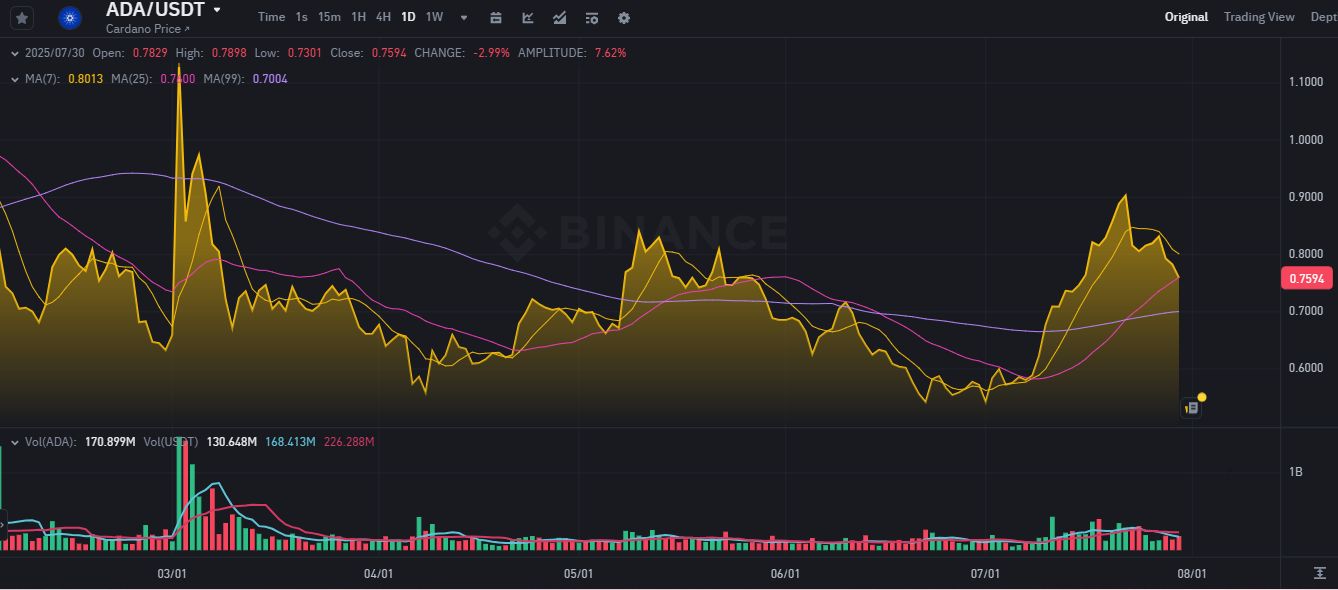Image resolution: width=1338 pixels, height=590 pixels.
Task: Click the Cardano coin logo
Action: (70, 17)
